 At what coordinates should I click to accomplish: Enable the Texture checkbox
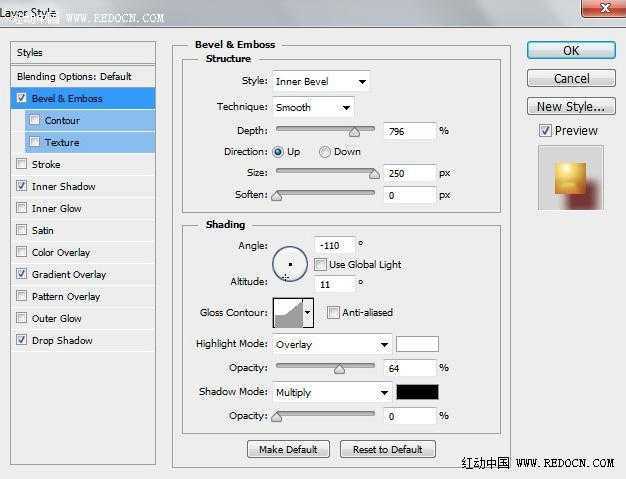pyautogui.click(x=35, y=142)
